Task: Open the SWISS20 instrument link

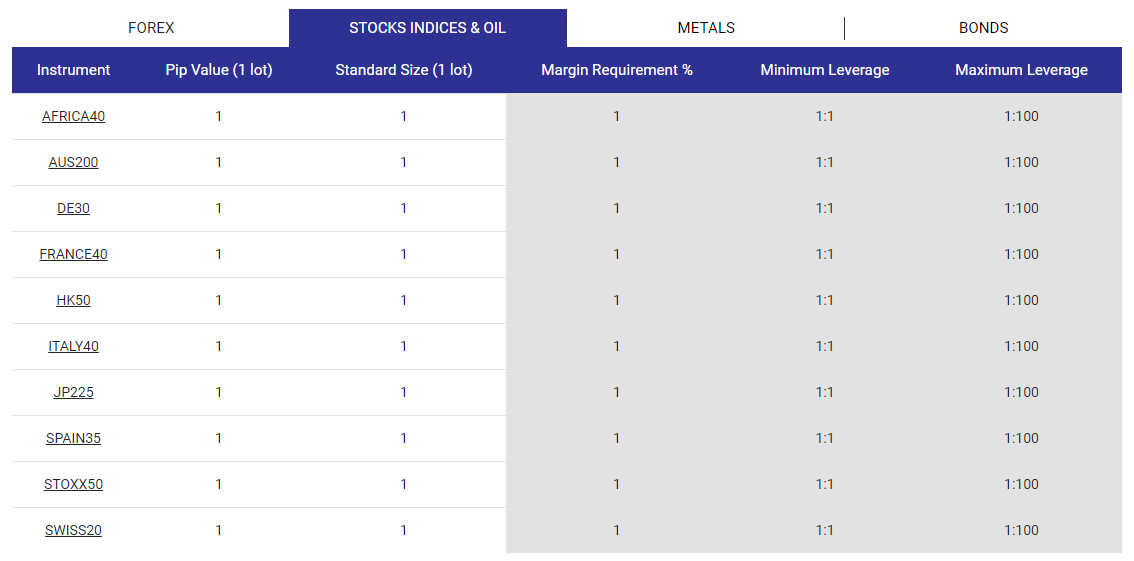Action: (73, 531)
